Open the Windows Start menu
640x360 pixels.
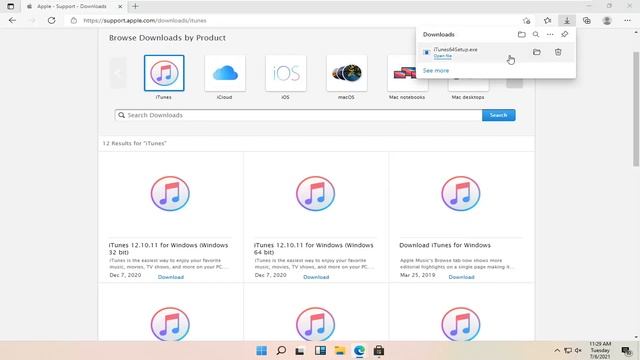pos(261,351)
